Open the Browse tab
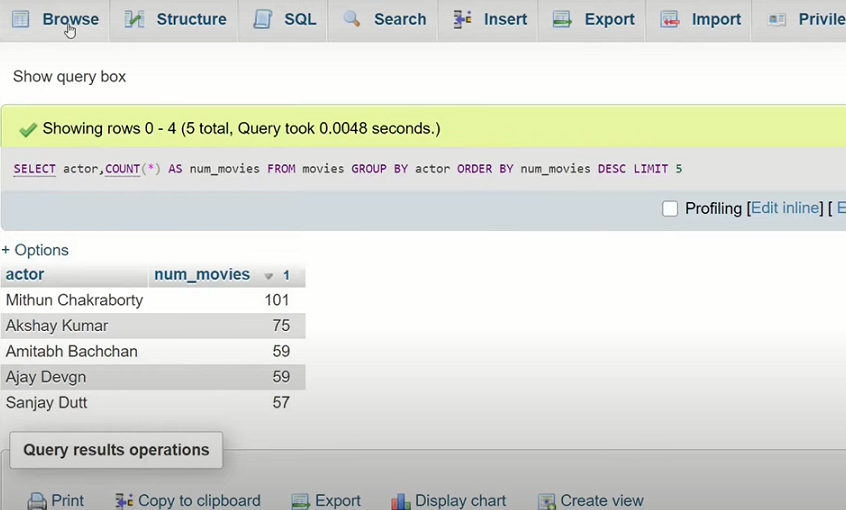The height and width of the screenshot is (510, 846). 54,19
